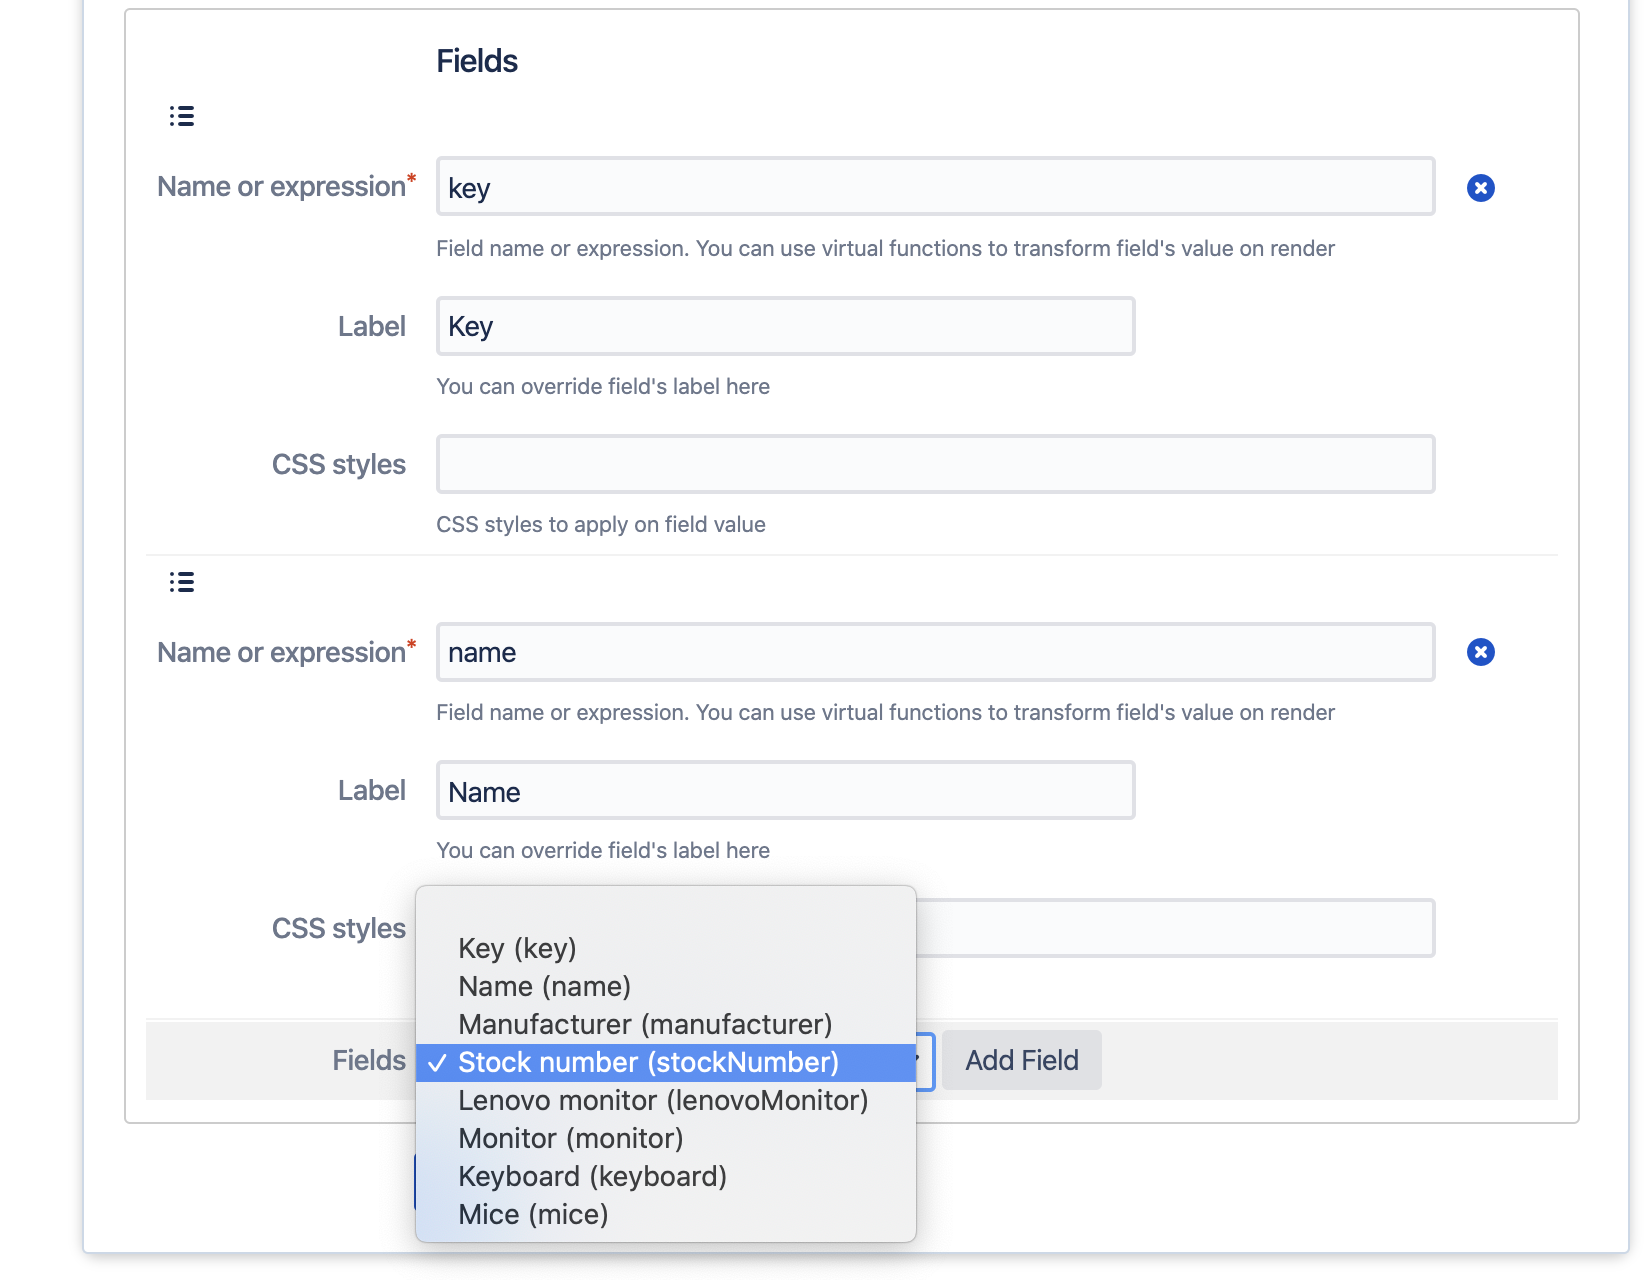
Task: Click the Fields select dropdown arrow
Action: [924, 1061]
